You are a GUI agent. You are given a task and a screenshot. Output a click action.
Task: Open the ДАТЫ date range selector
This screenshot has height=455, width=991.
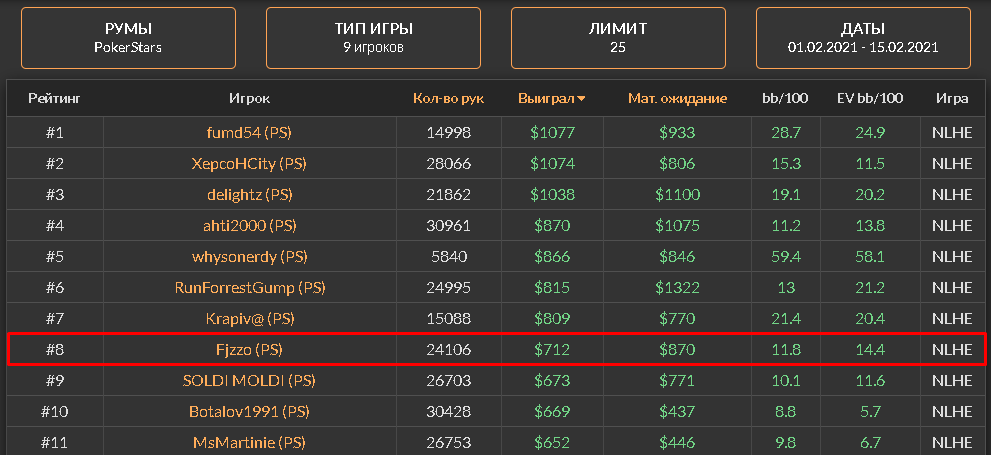(863, 38)
